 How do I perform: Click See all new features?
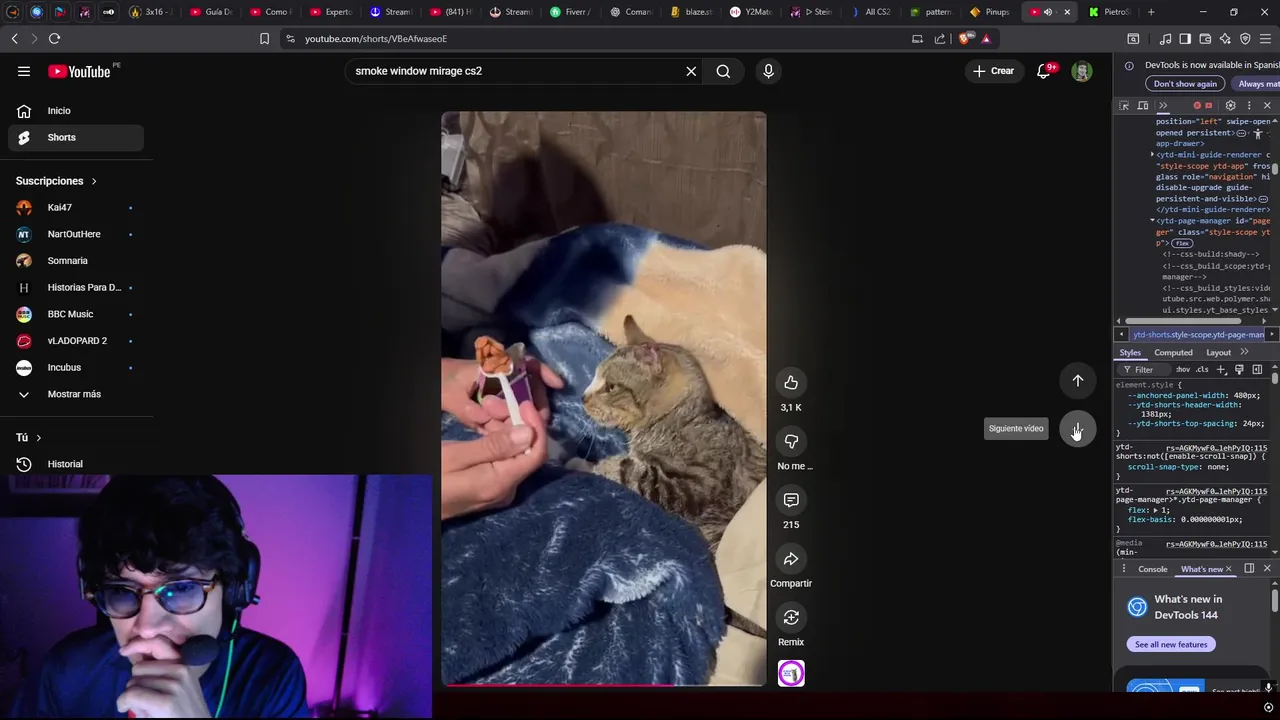coord(1171,645)
